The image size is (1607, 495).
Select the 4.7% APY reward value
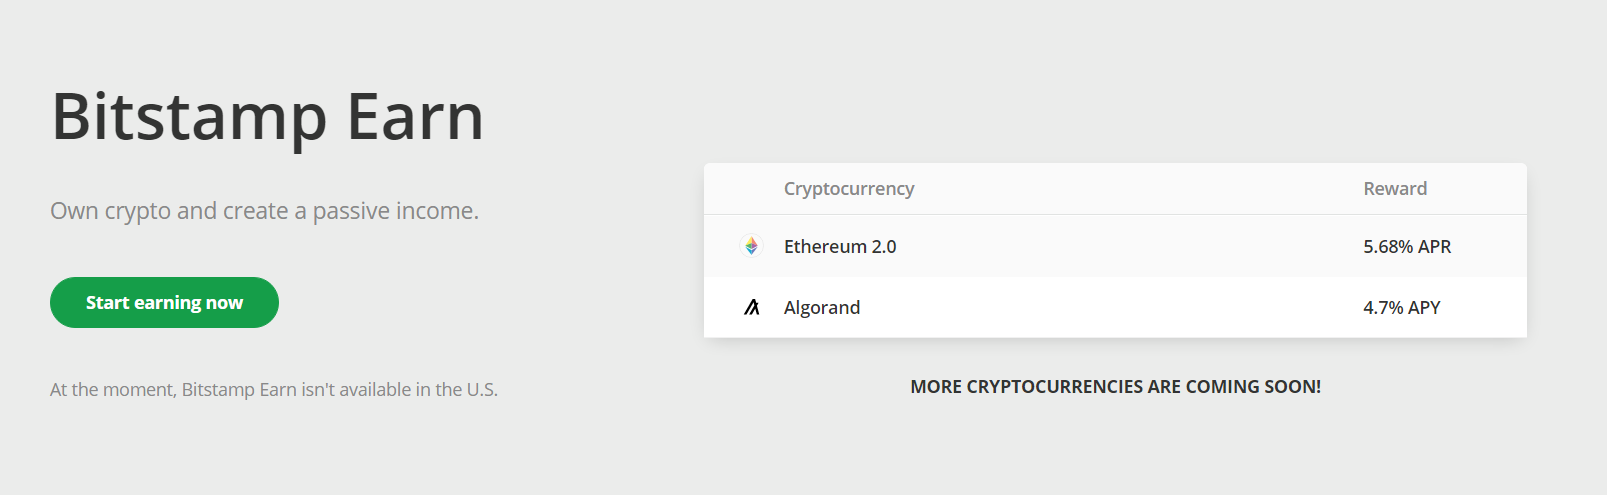click(x=1402, y=307)
